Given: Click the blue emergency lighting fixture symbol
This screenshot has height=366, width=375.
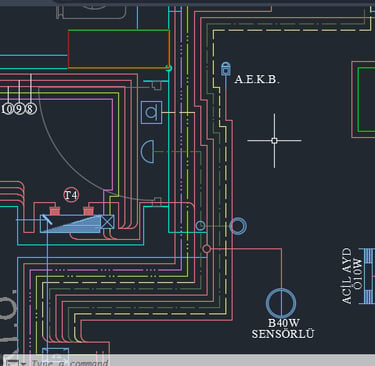Looking at the screenshot, I should 367,276.
